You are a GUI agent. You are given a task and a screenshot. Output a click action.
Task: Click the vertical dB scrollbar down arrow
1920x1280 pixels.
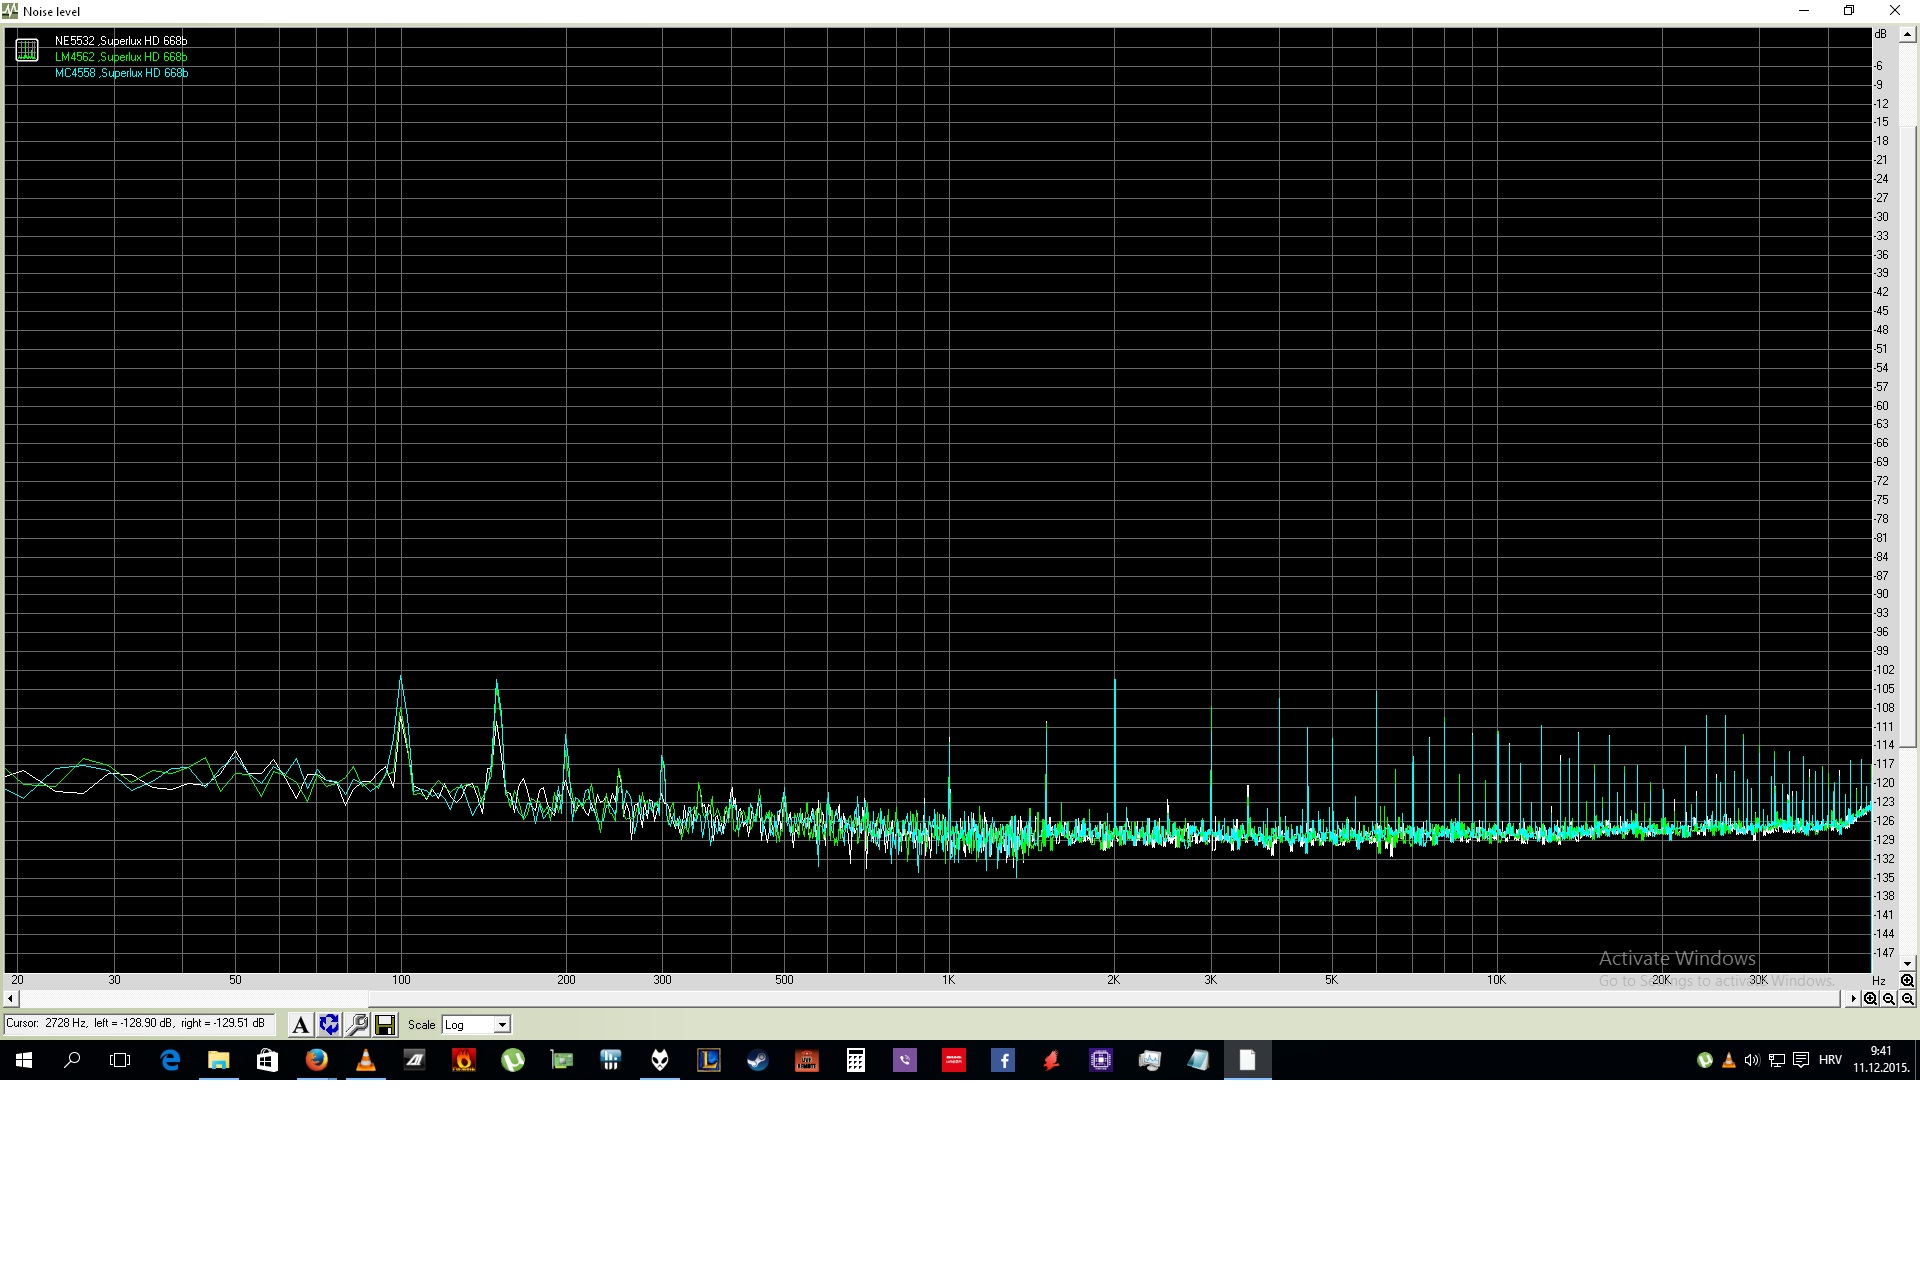pyautogui.click(x=1907, y=964)
